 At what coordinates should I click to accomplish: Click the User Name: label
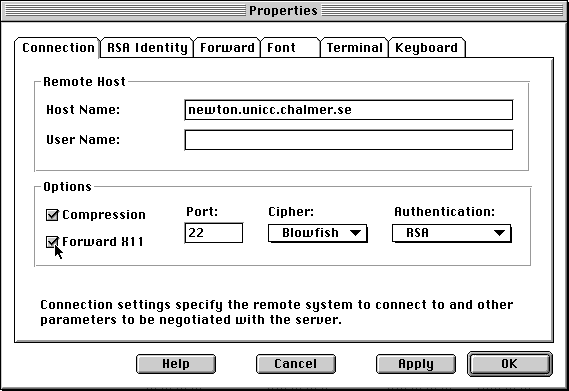pos(83,140)
